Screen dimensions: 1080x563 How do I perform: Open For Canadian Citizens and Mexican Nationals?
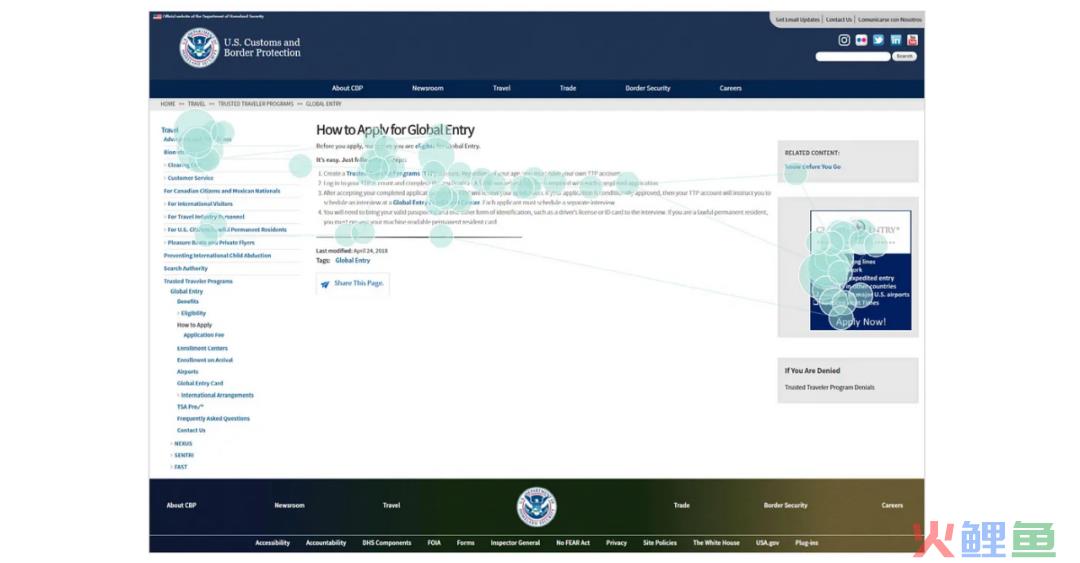[222, 191]
